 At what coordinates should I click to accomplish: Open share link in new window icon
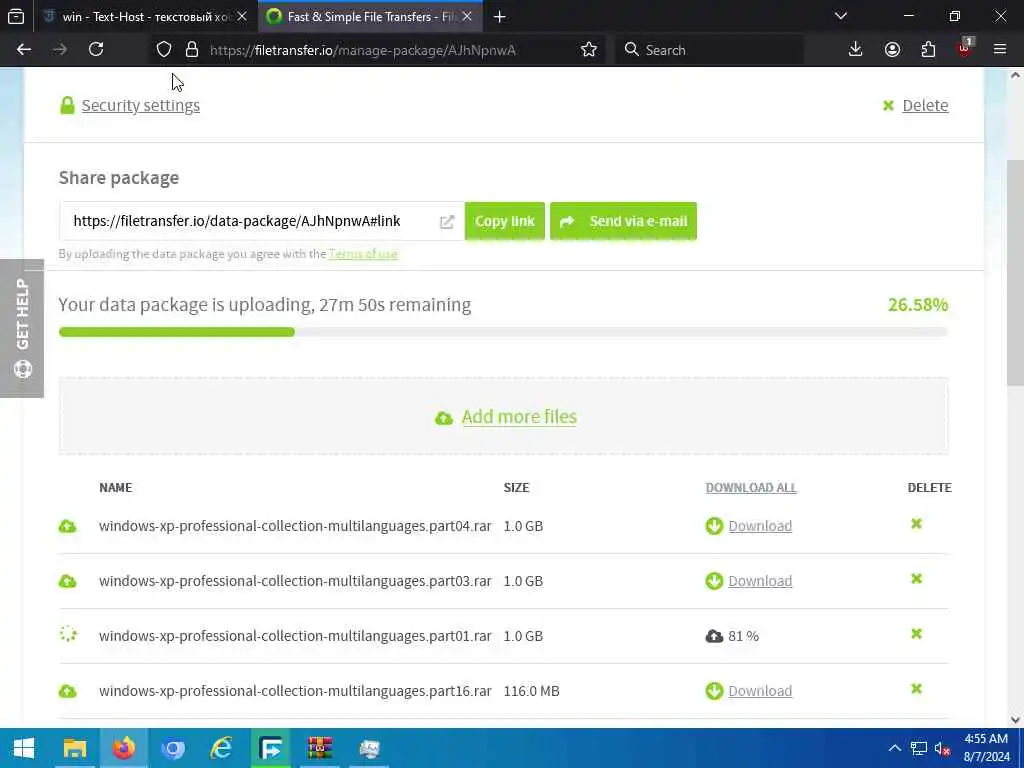point(447,222)
